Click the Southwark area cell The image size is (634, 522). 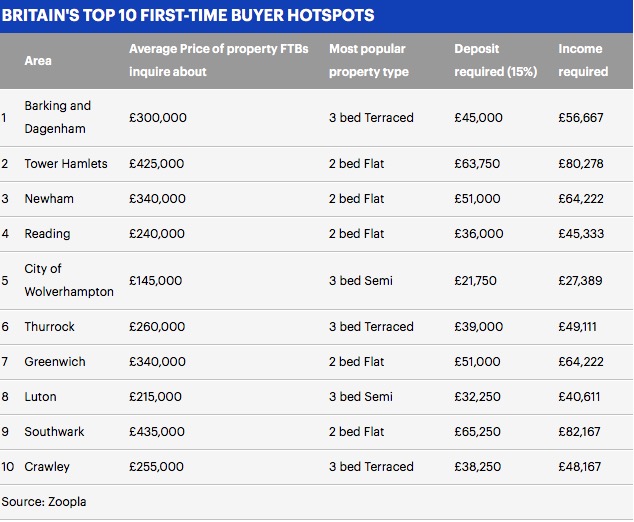[x=54, y=431]
